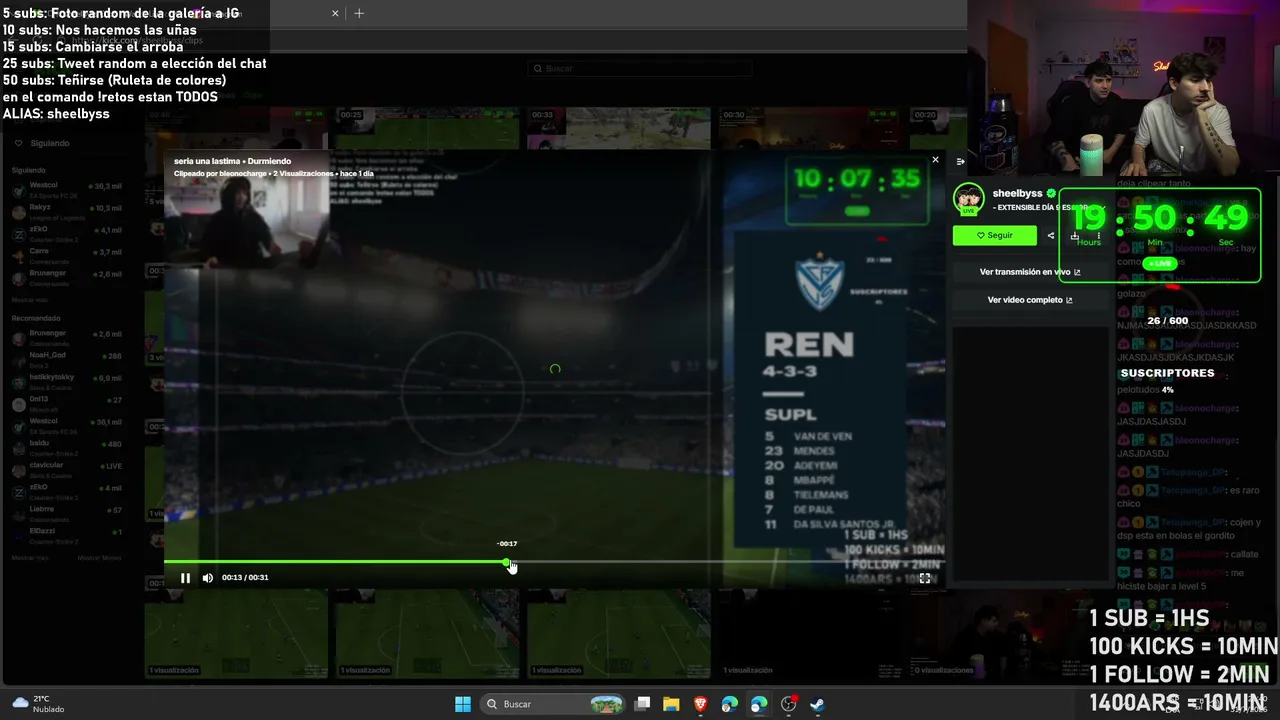The height and width of the screenshot is (720, 1280).
Task: Open the Siguiendo heart section header
Action: tap(42, 143)
